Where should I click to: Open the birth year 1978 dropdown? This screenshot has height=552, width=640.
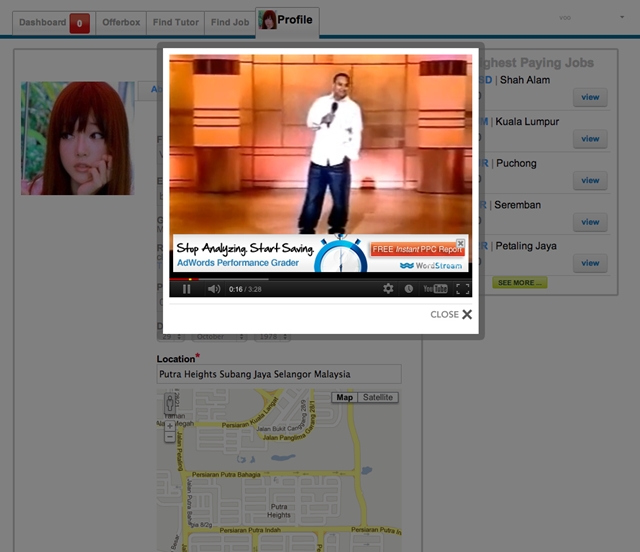pos(272,337)
